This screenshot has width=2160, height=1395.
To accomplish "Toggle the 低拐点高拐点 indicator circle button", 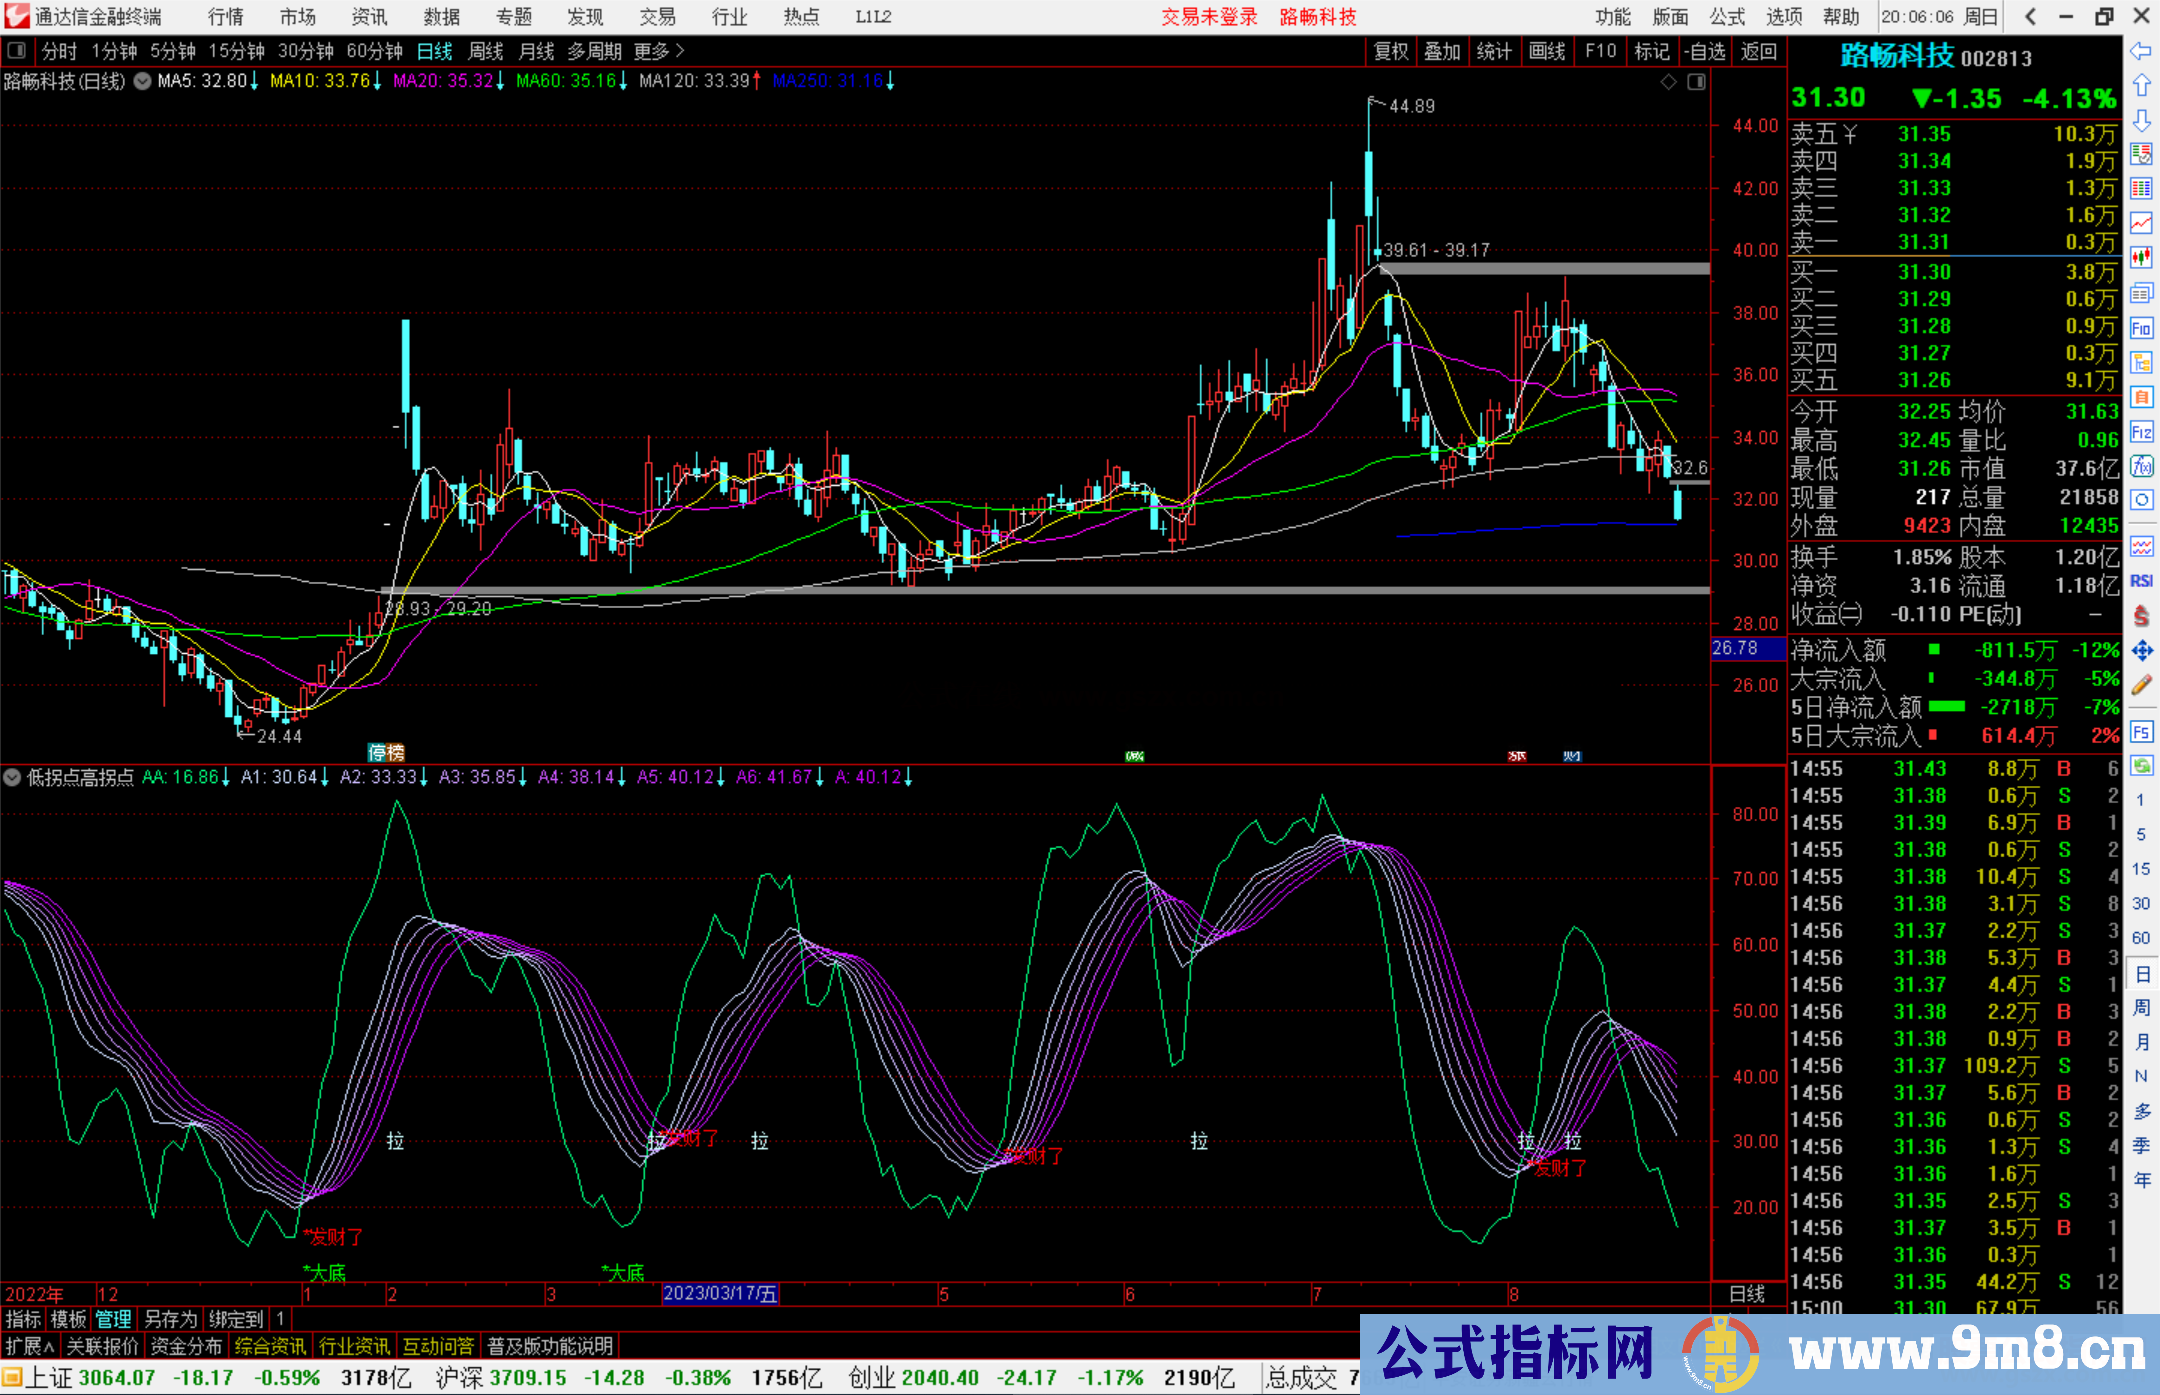I will (12, 777).
